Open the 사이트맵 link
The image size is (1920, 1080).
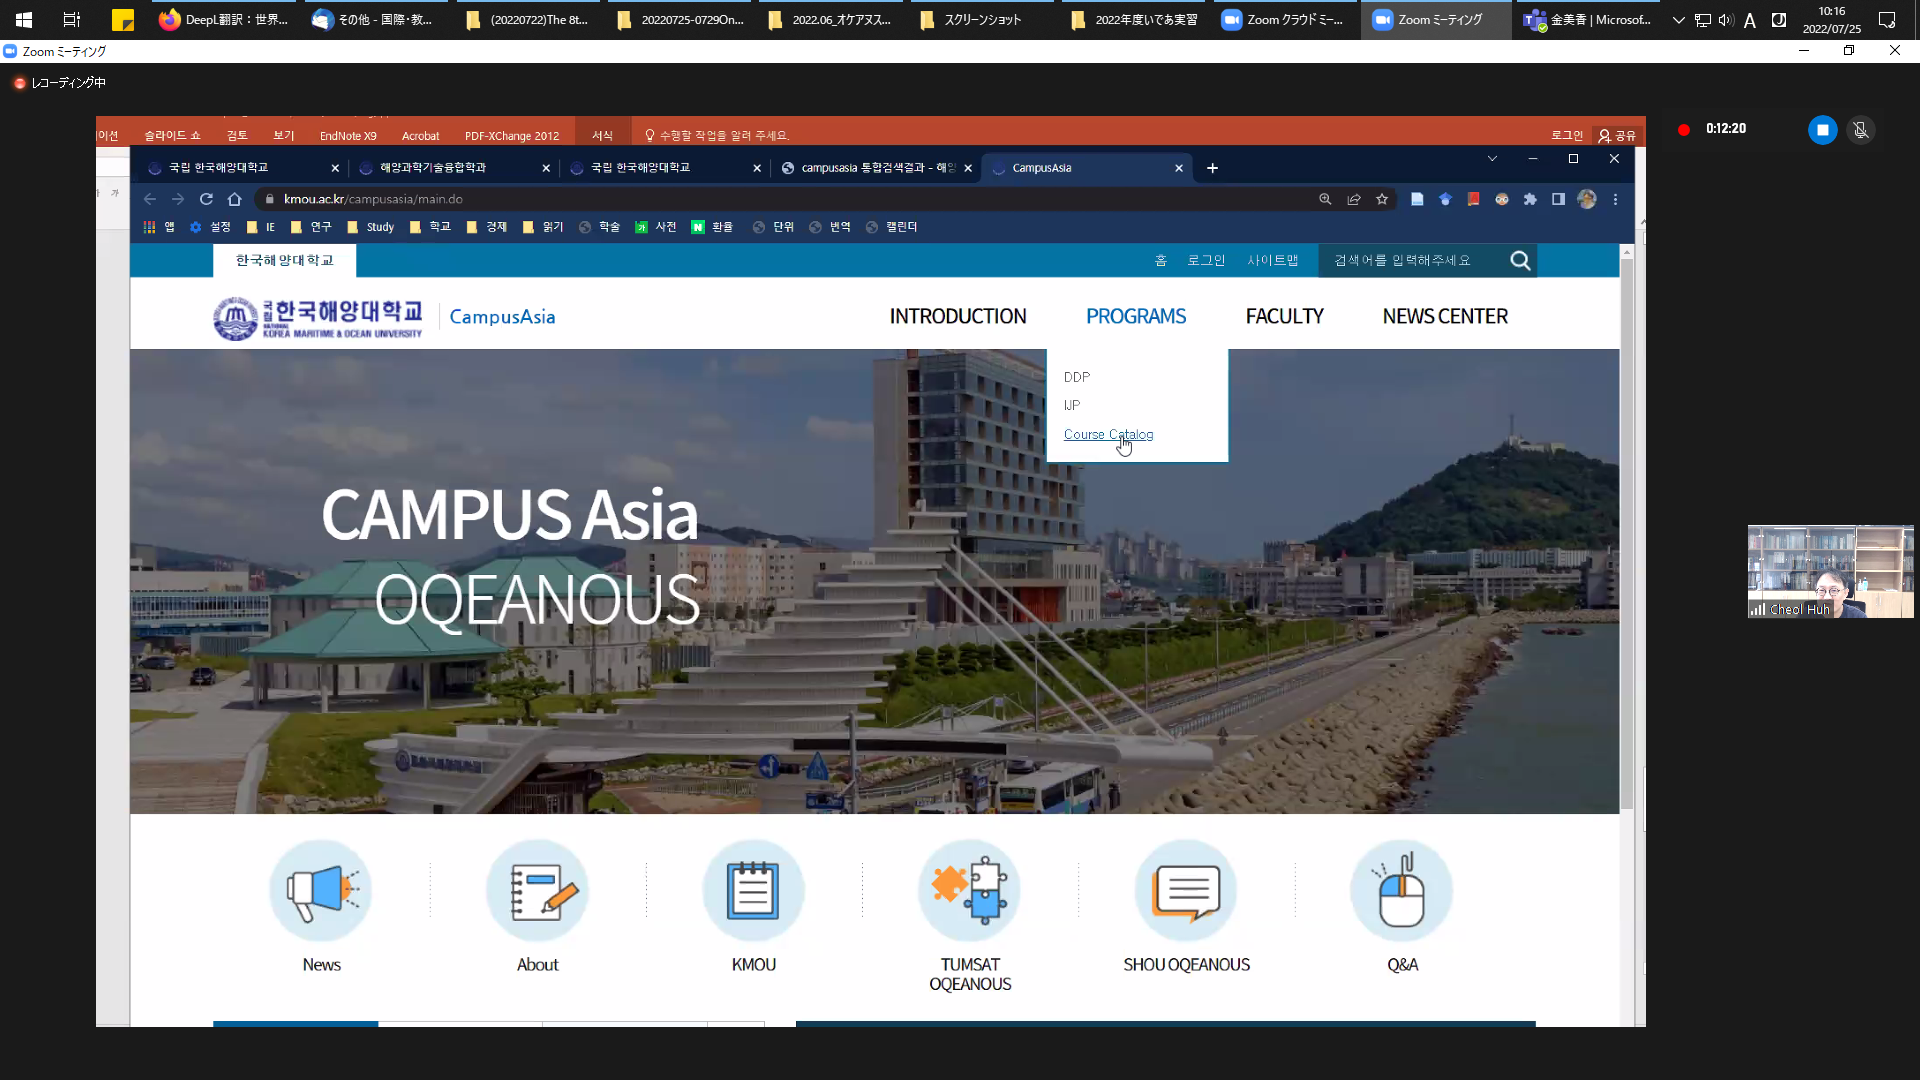coord(1273,261)
